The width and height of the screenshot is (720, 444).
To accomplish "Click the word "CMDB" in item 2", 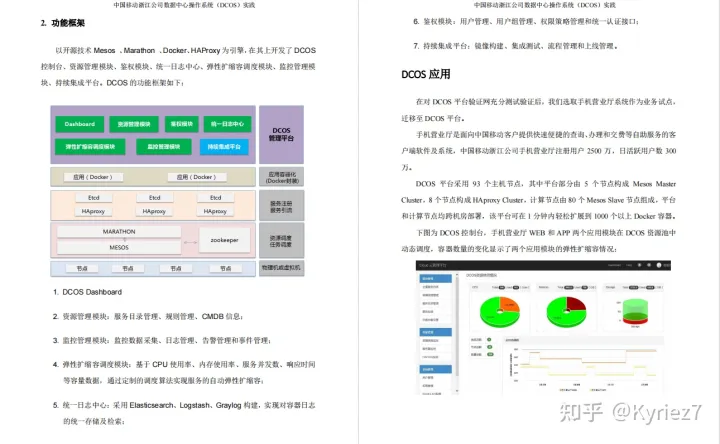I will tap(213, 316).
